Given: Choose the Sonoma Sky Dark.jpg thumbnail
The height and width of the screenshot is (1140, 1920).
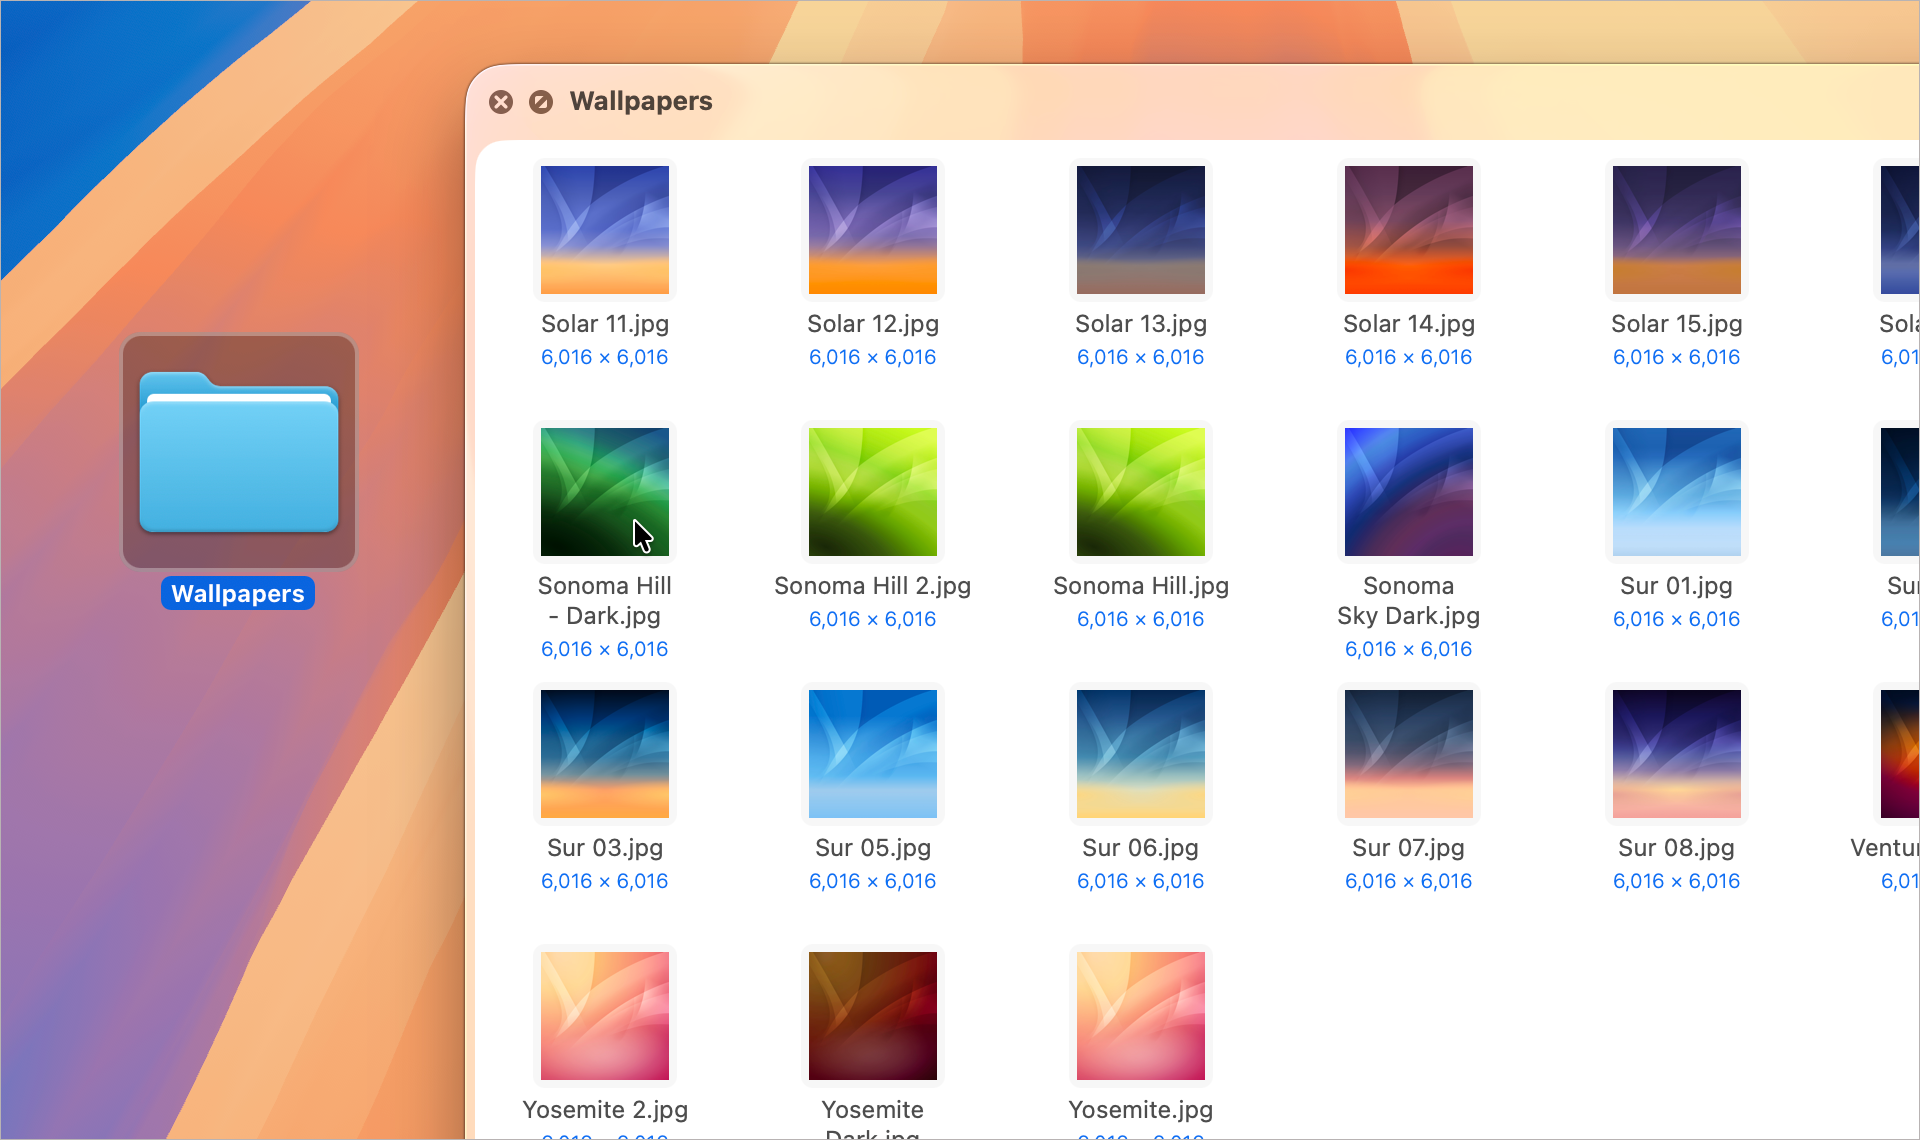Looking at the screenshot, I should tap(1409, 492).
